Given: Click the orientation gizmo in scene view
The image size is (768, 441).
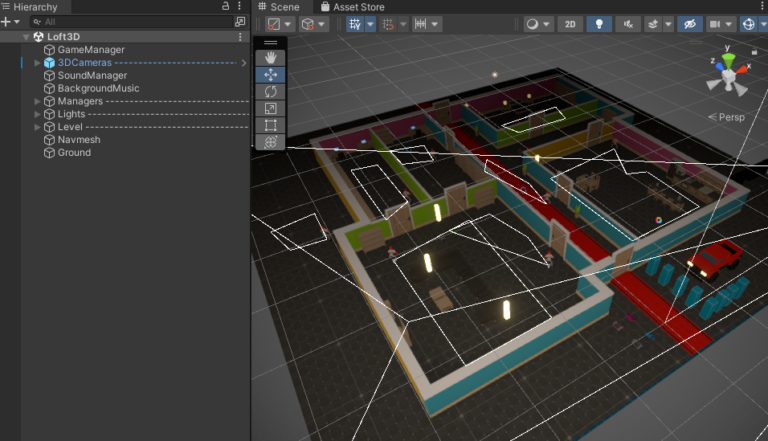Looking at the screenshot, I should point(729,75).
